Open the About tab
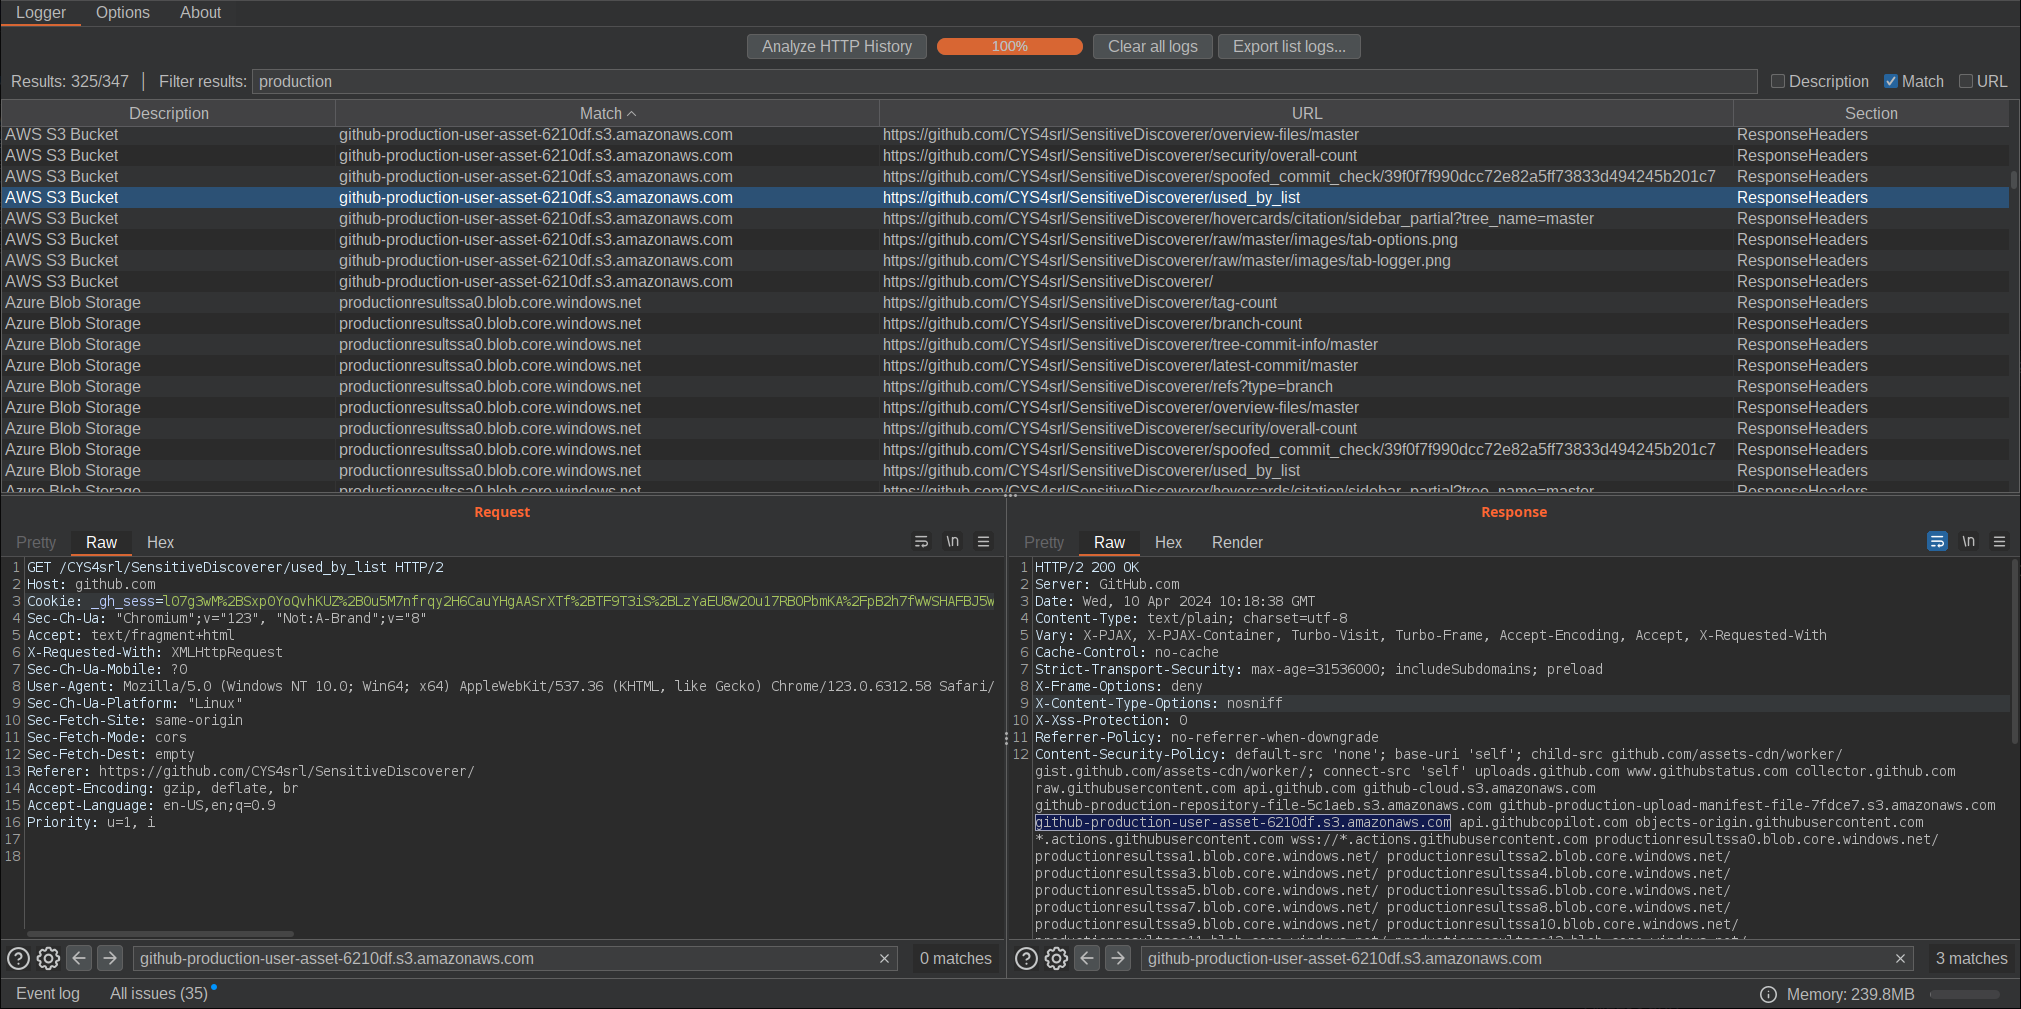This screenshot has height=1009, width=2021. [201, 13]
